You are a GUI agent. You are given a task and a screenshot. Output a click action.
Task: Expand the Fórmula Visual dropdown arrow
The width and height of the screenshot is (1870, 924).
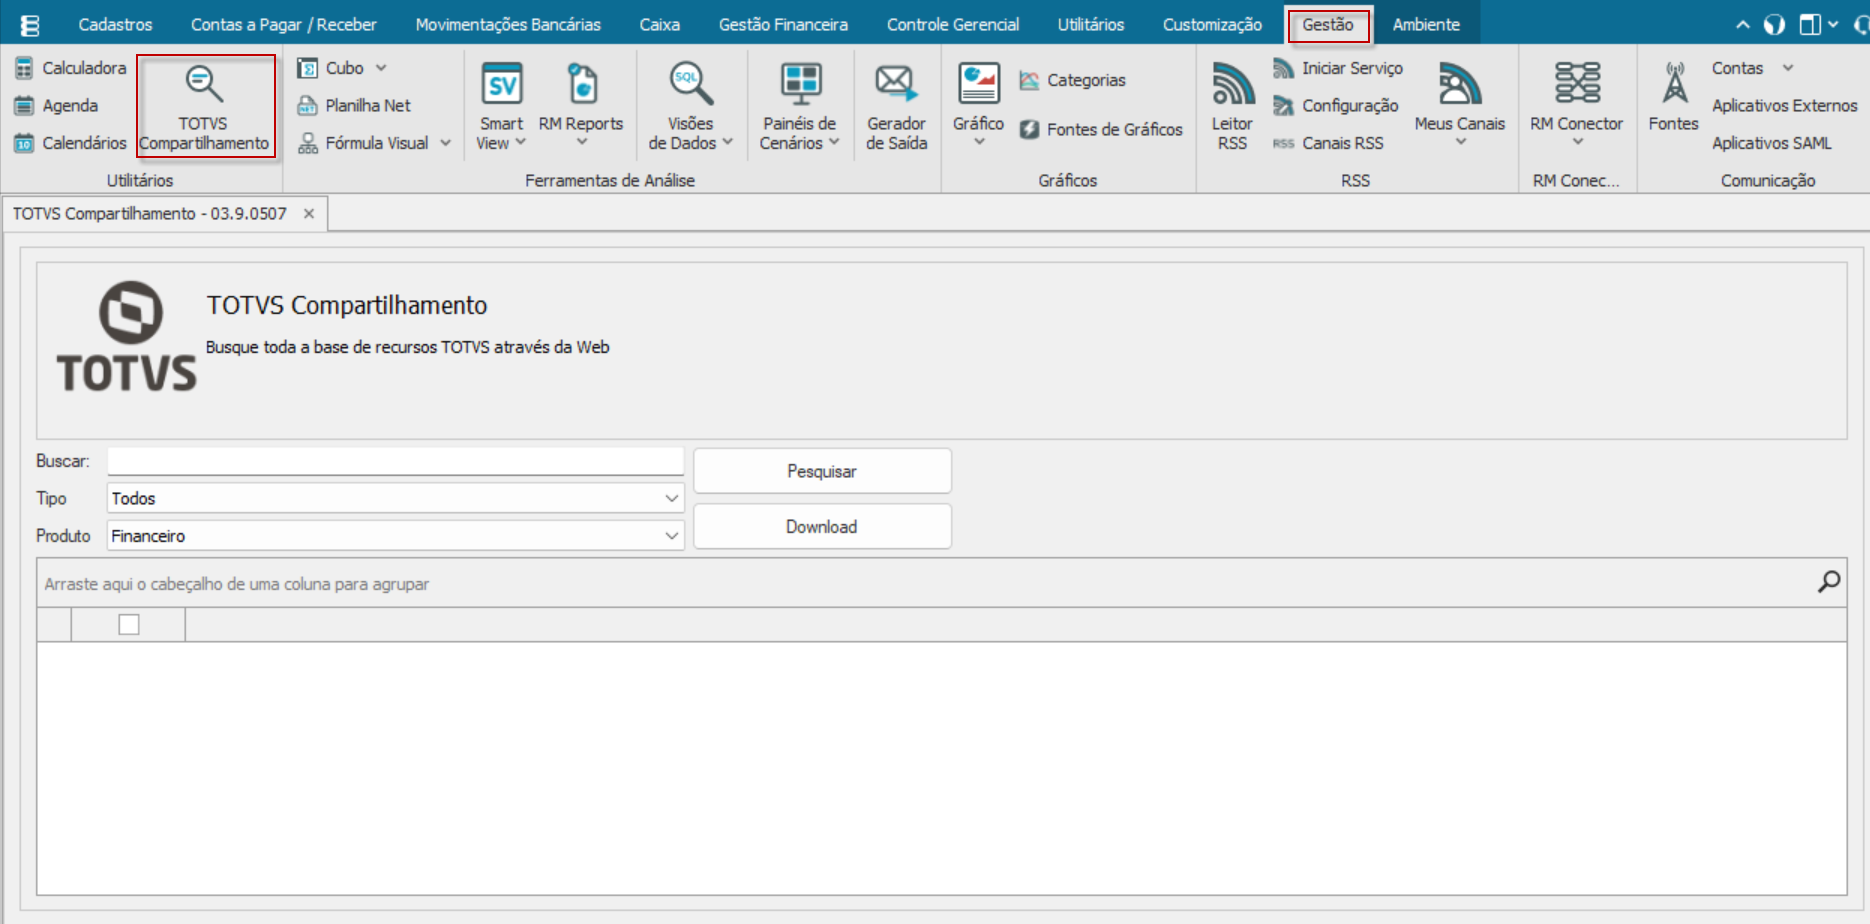point(445,143)
